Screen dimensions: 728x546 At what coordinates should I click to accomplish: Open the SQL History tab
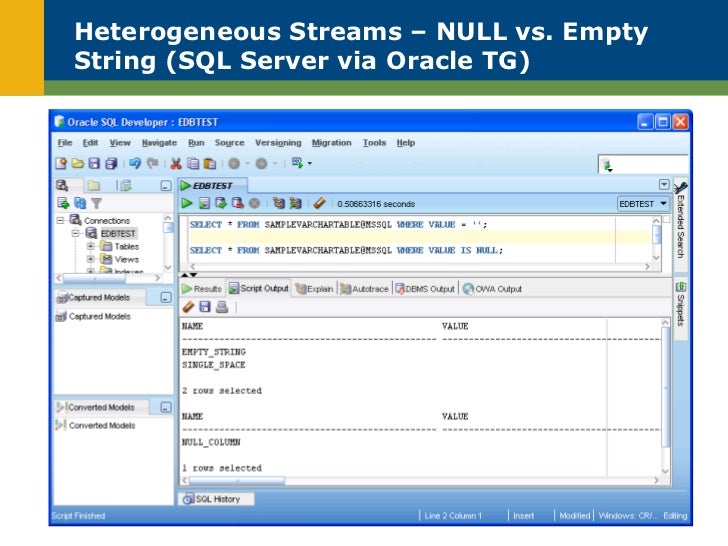tap(217, 499)
